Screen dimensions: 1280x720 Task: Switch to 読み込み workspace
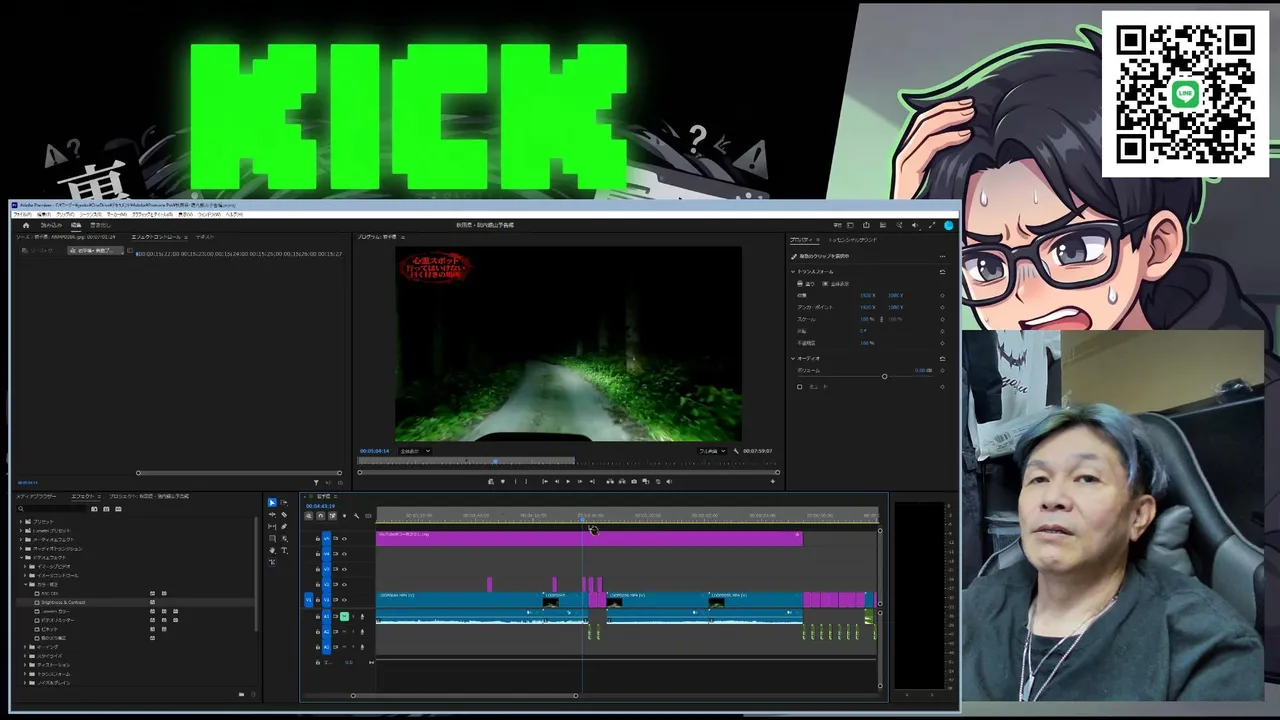51,225
